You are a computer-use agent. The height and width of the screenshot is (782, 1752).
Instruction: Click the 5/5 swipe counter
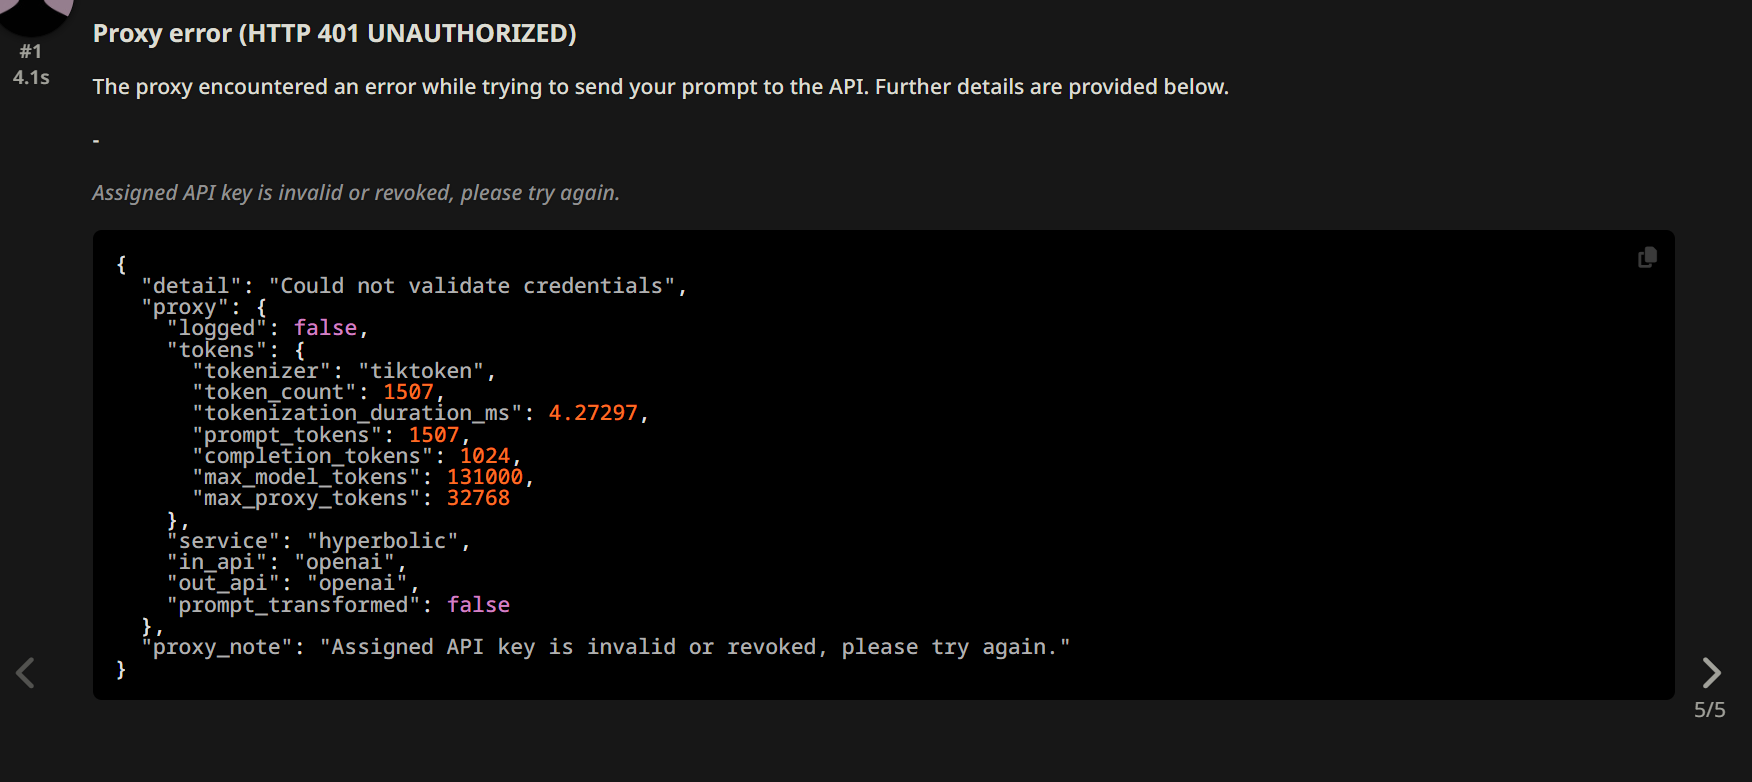point(1709,710)
